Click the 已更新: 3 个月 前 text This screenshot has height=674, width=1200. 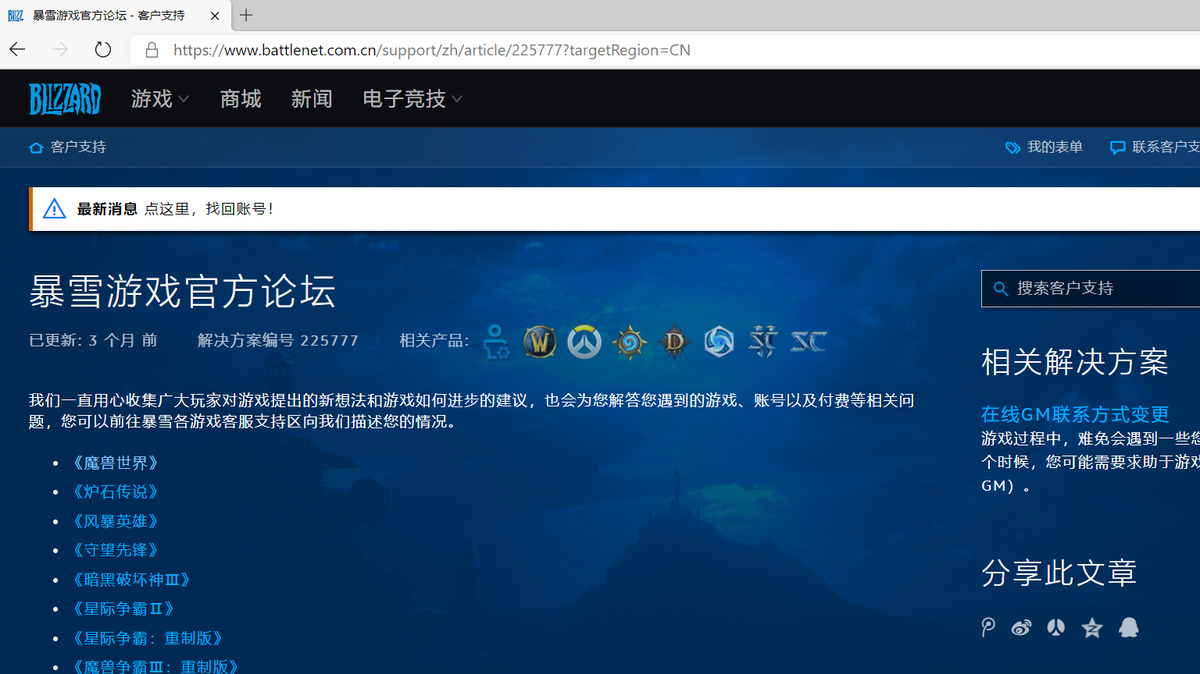[93, 340]
